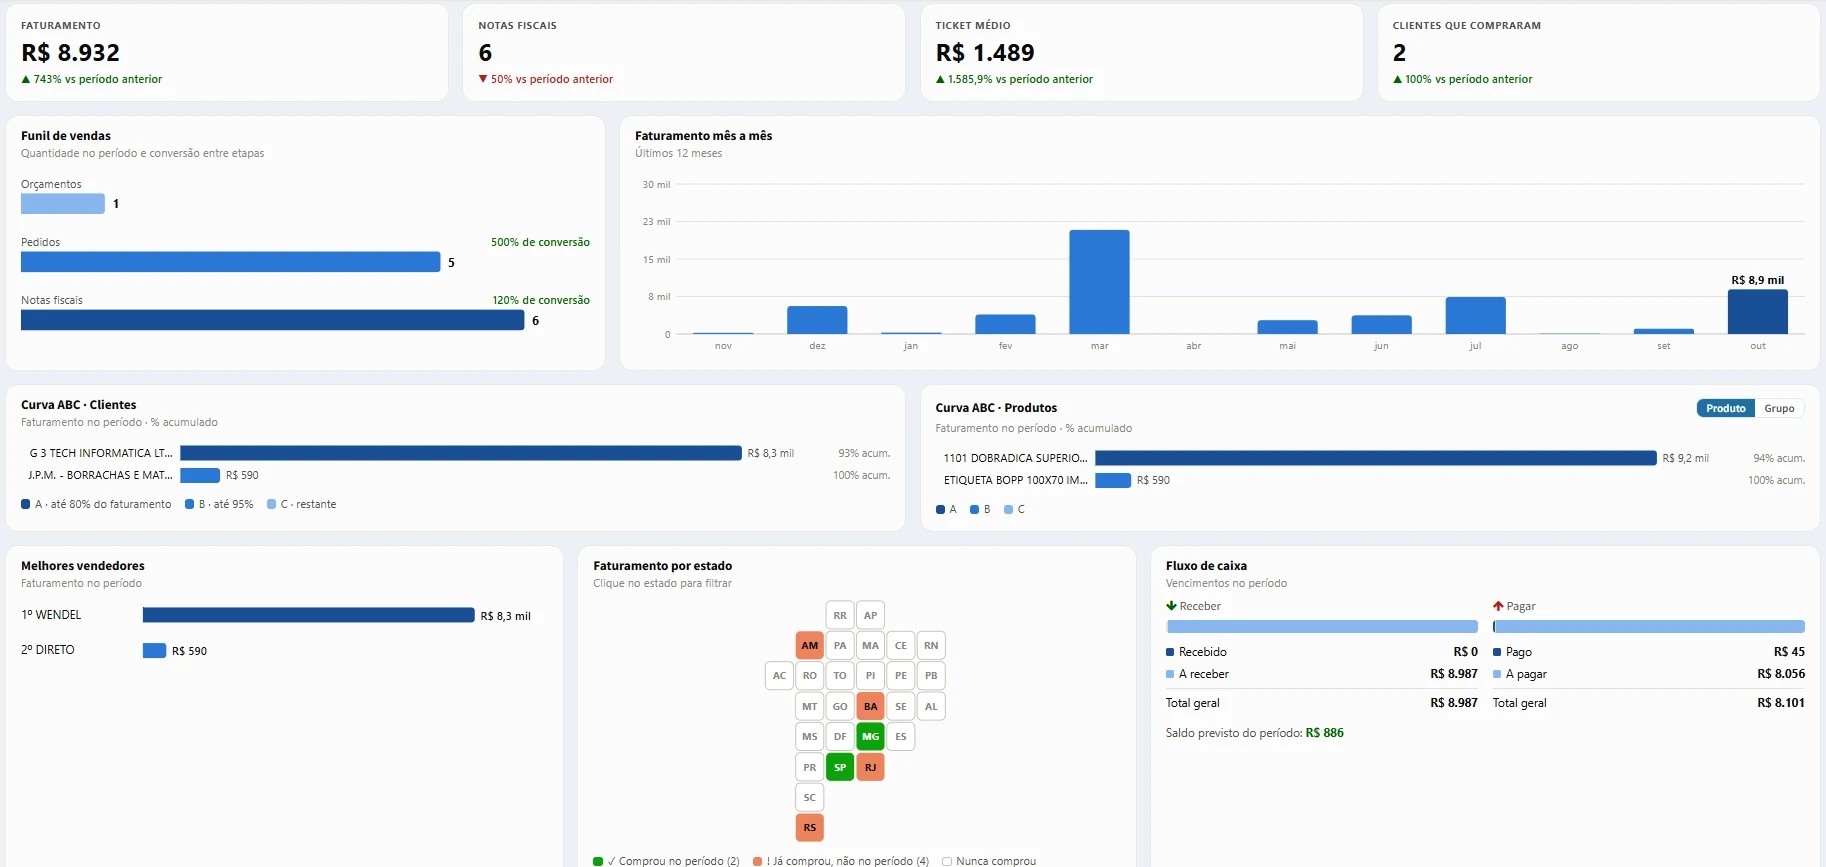Screen dimensions: 1826x867
Task: Click the Orçamentos funnel bar
Action: tap(63, 204)
